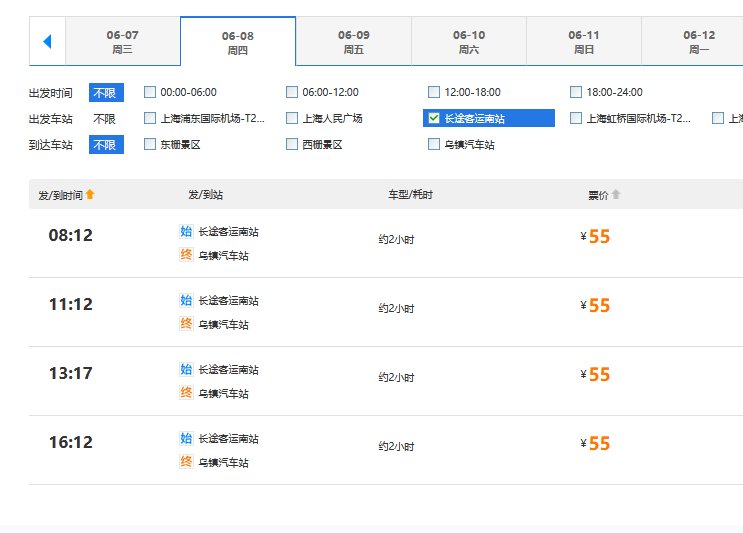Screen dimensions: 743x533
Task: Check the 00:00-06:00 time filter
Action: tap(150, 92)
